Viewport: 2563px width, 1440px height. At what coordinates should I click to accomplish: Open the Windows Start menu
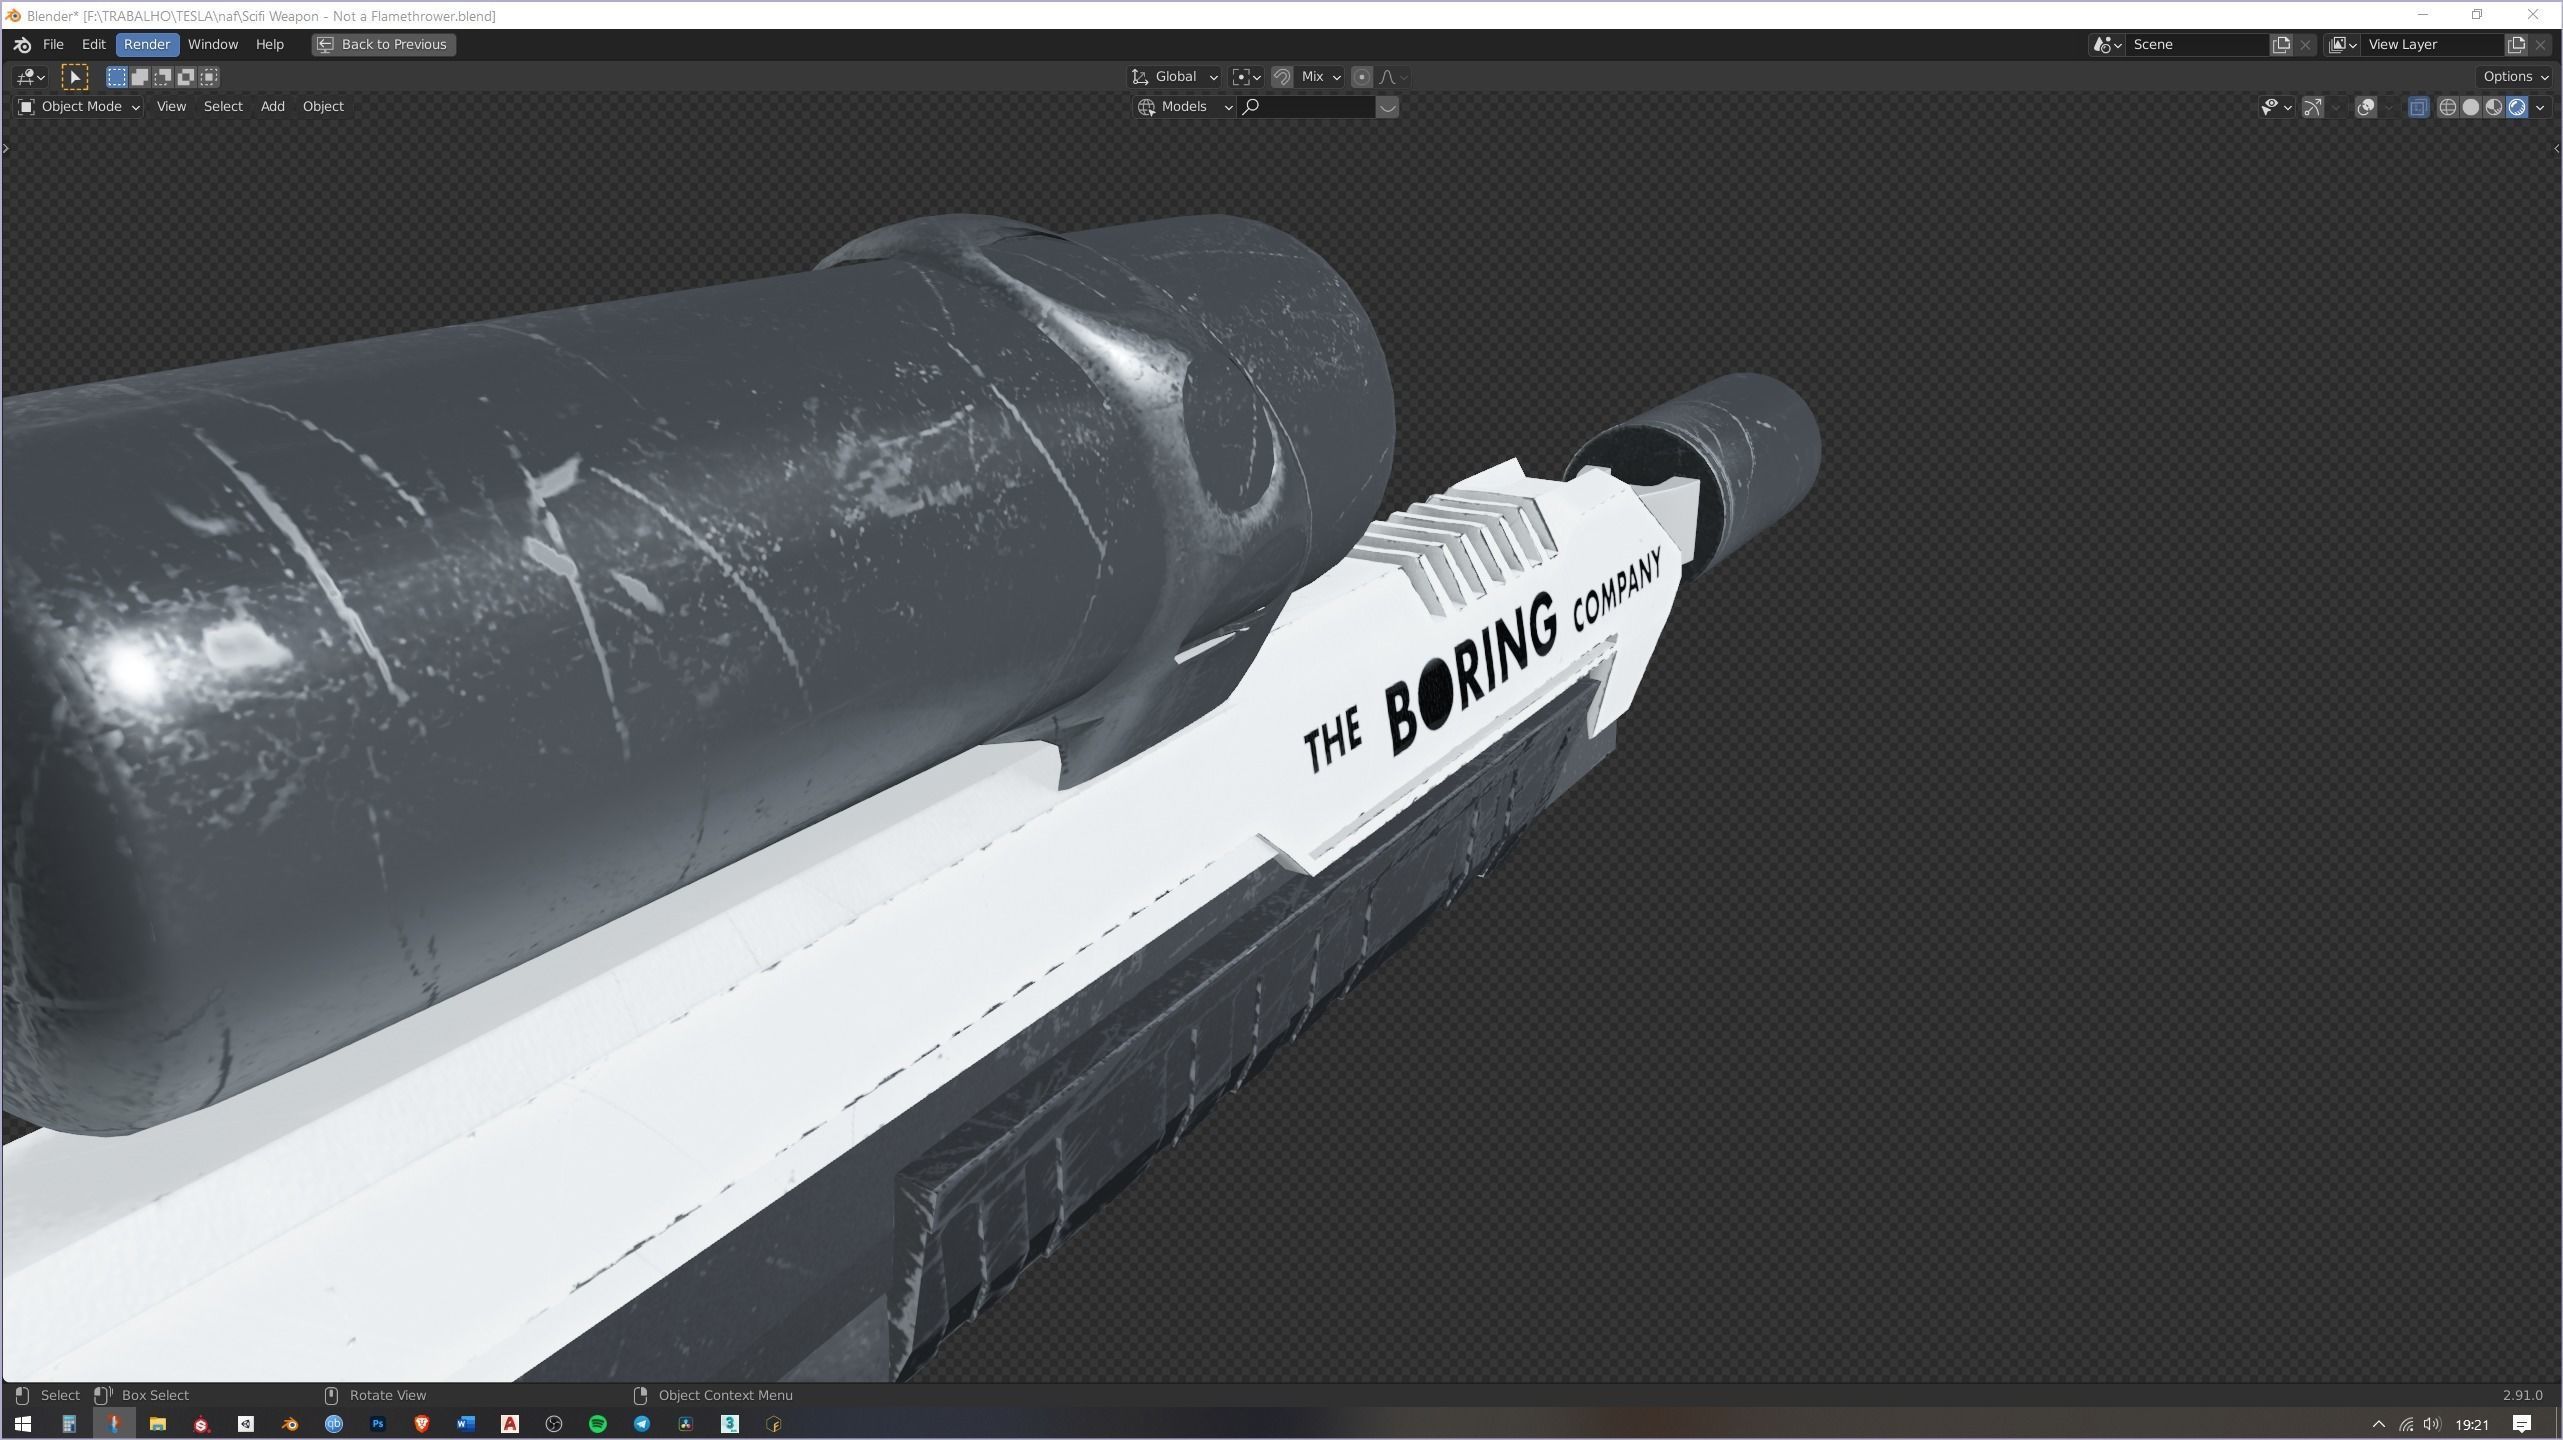pos(22,1424)
